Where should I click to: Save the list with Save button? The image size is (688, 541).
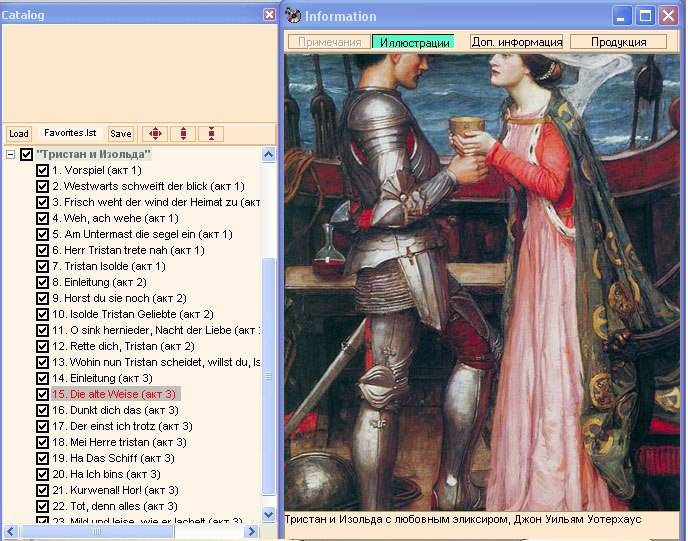pyautogui.click(x=121, y=134)
